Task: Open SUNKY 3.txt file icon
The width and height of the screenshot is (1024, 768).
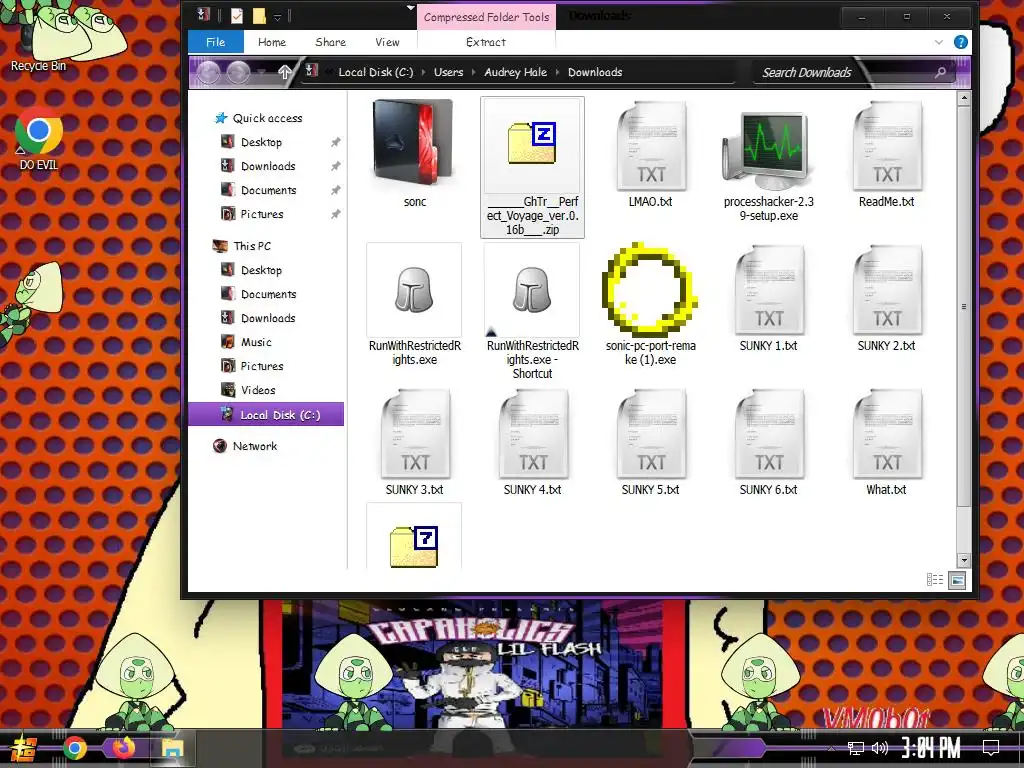Action: (414, 434)
